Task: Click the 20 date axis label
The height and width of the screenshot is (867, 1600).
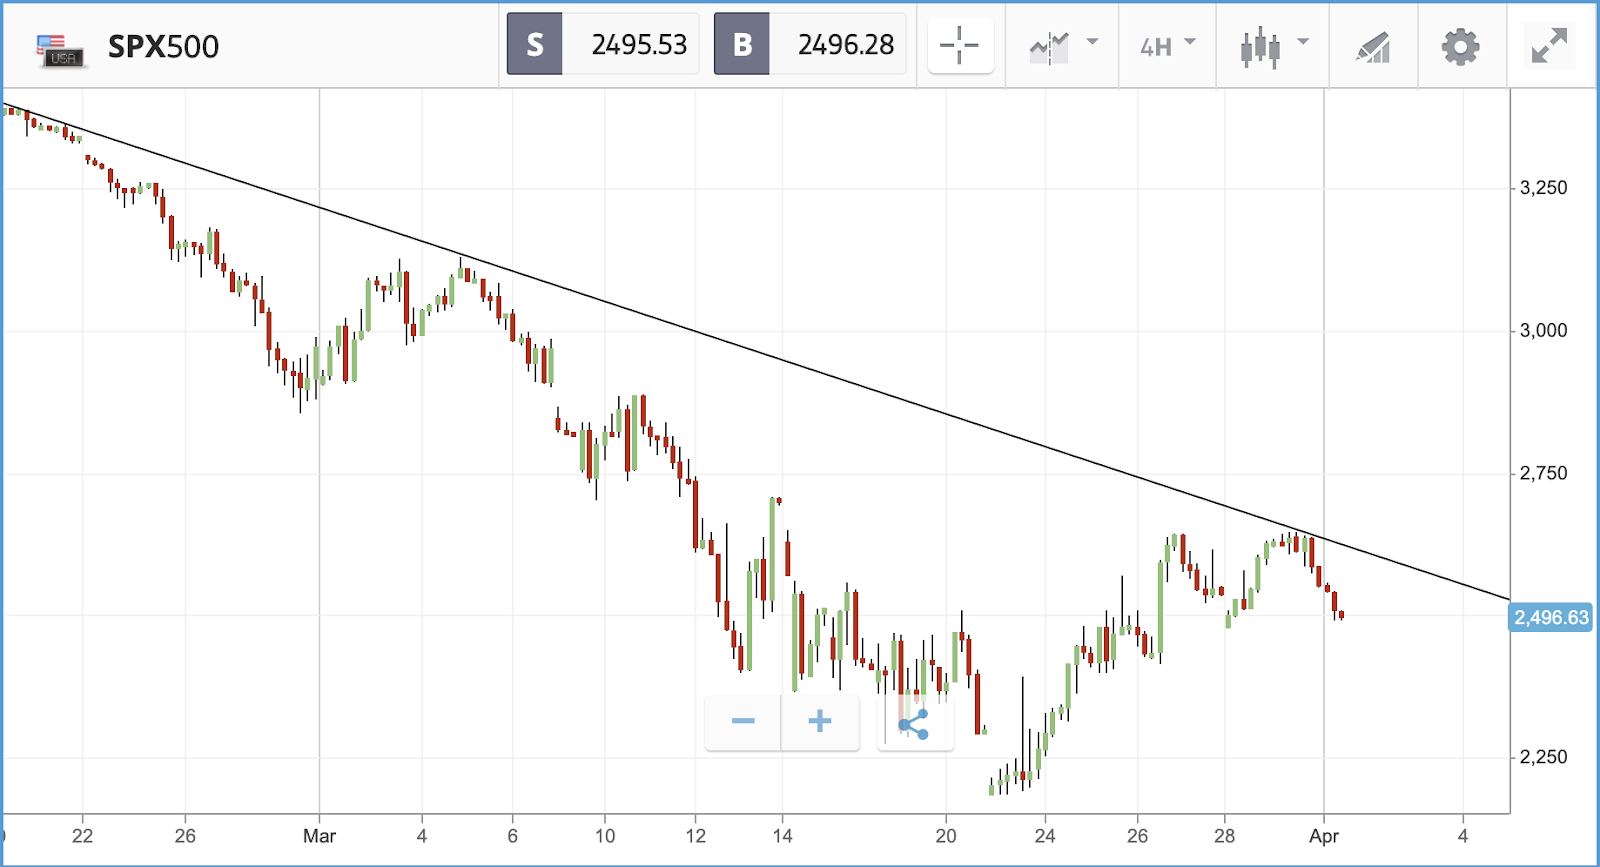Action: coord(945,836)
